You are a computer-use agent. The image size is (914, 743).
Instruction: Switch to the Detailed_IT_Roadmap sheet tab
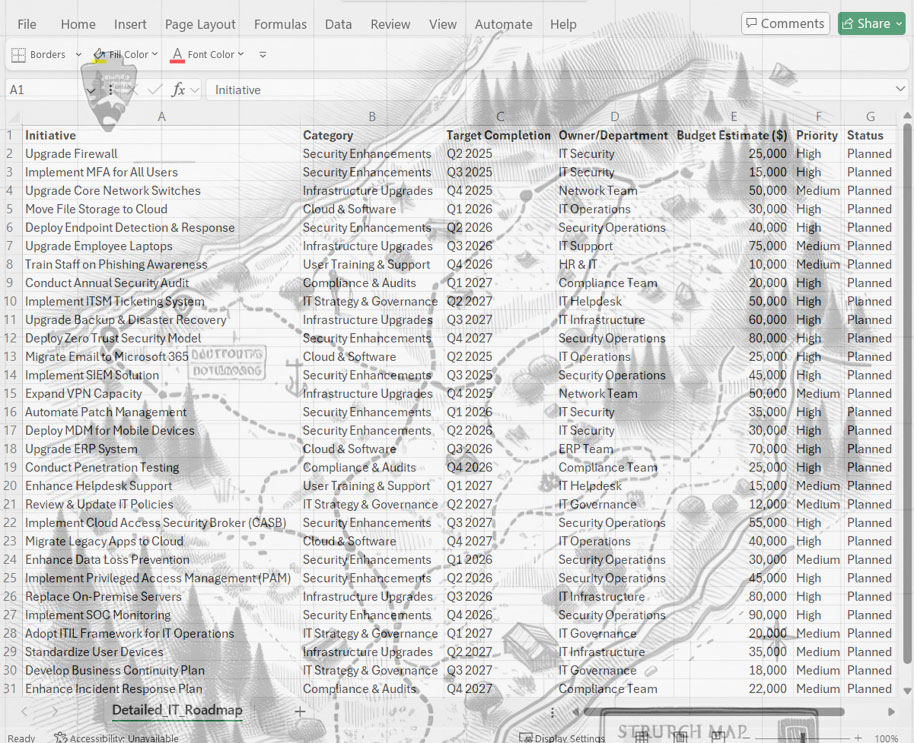click(x=177, y=710)
